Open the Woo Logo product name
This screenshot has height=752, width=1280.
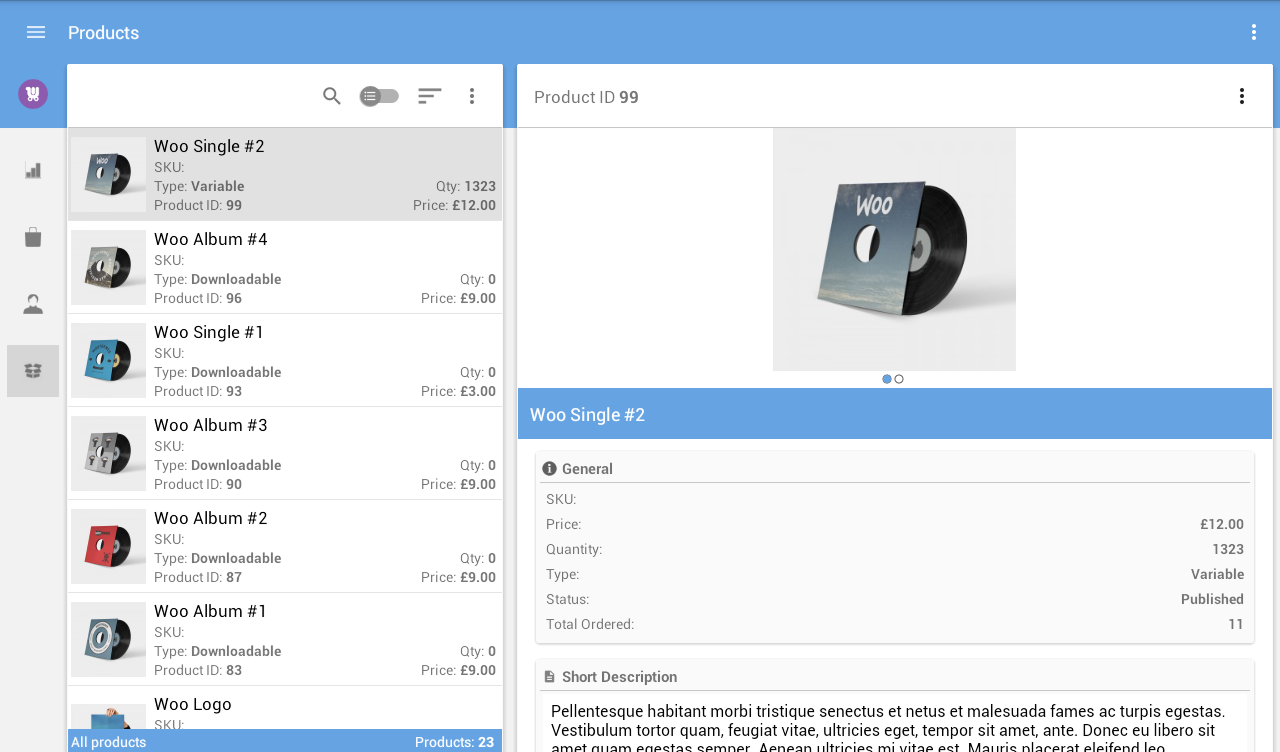(x=193, y=704)
